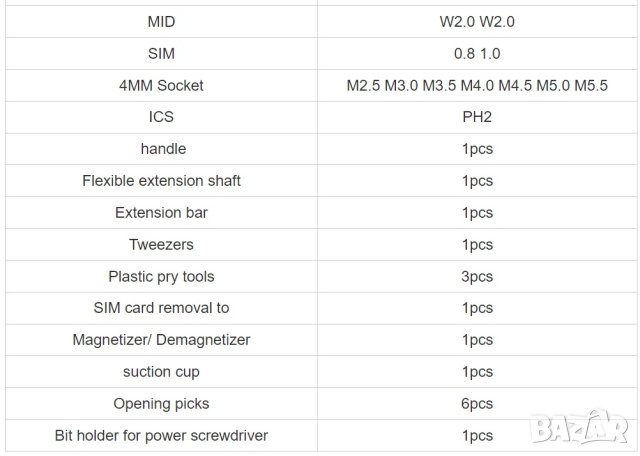Image resolution: width=640 pixels, height=456 pixels.
Task: Select Bit holder for power screwdriver label
Action: pyautogui.click(x=161, y=436)
